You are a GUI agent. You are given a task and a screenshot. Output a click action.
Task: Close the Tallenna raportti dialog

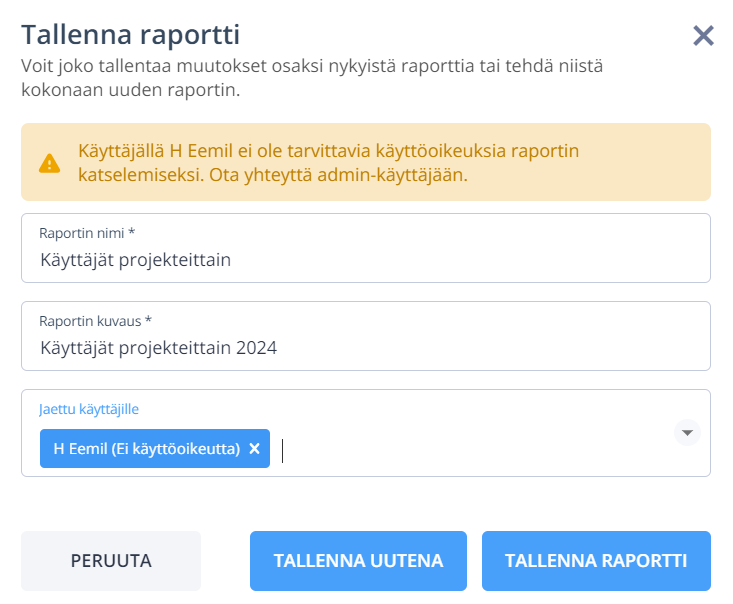point(703,36)
